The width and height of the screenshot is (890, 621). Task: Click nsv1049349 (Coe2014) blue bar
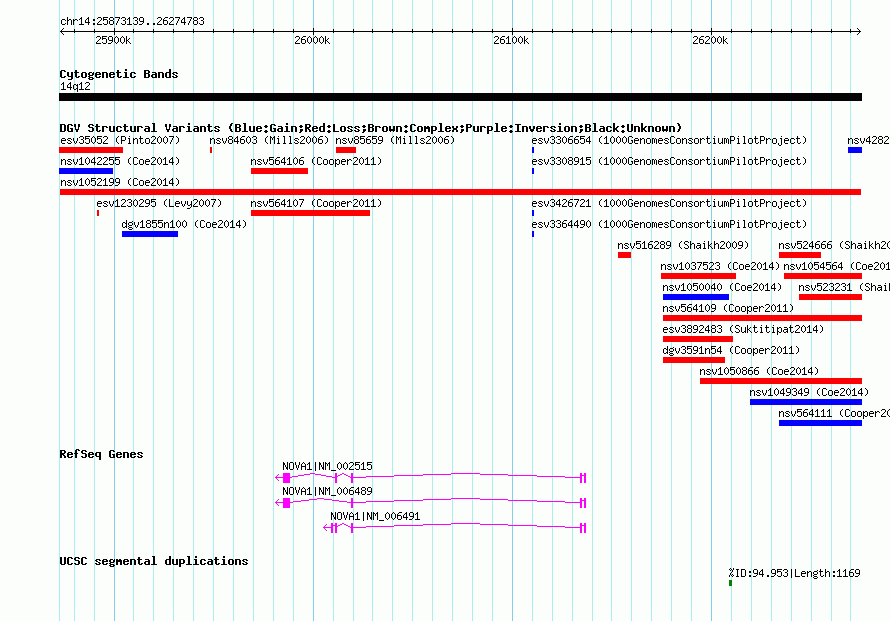click(806, 402)
